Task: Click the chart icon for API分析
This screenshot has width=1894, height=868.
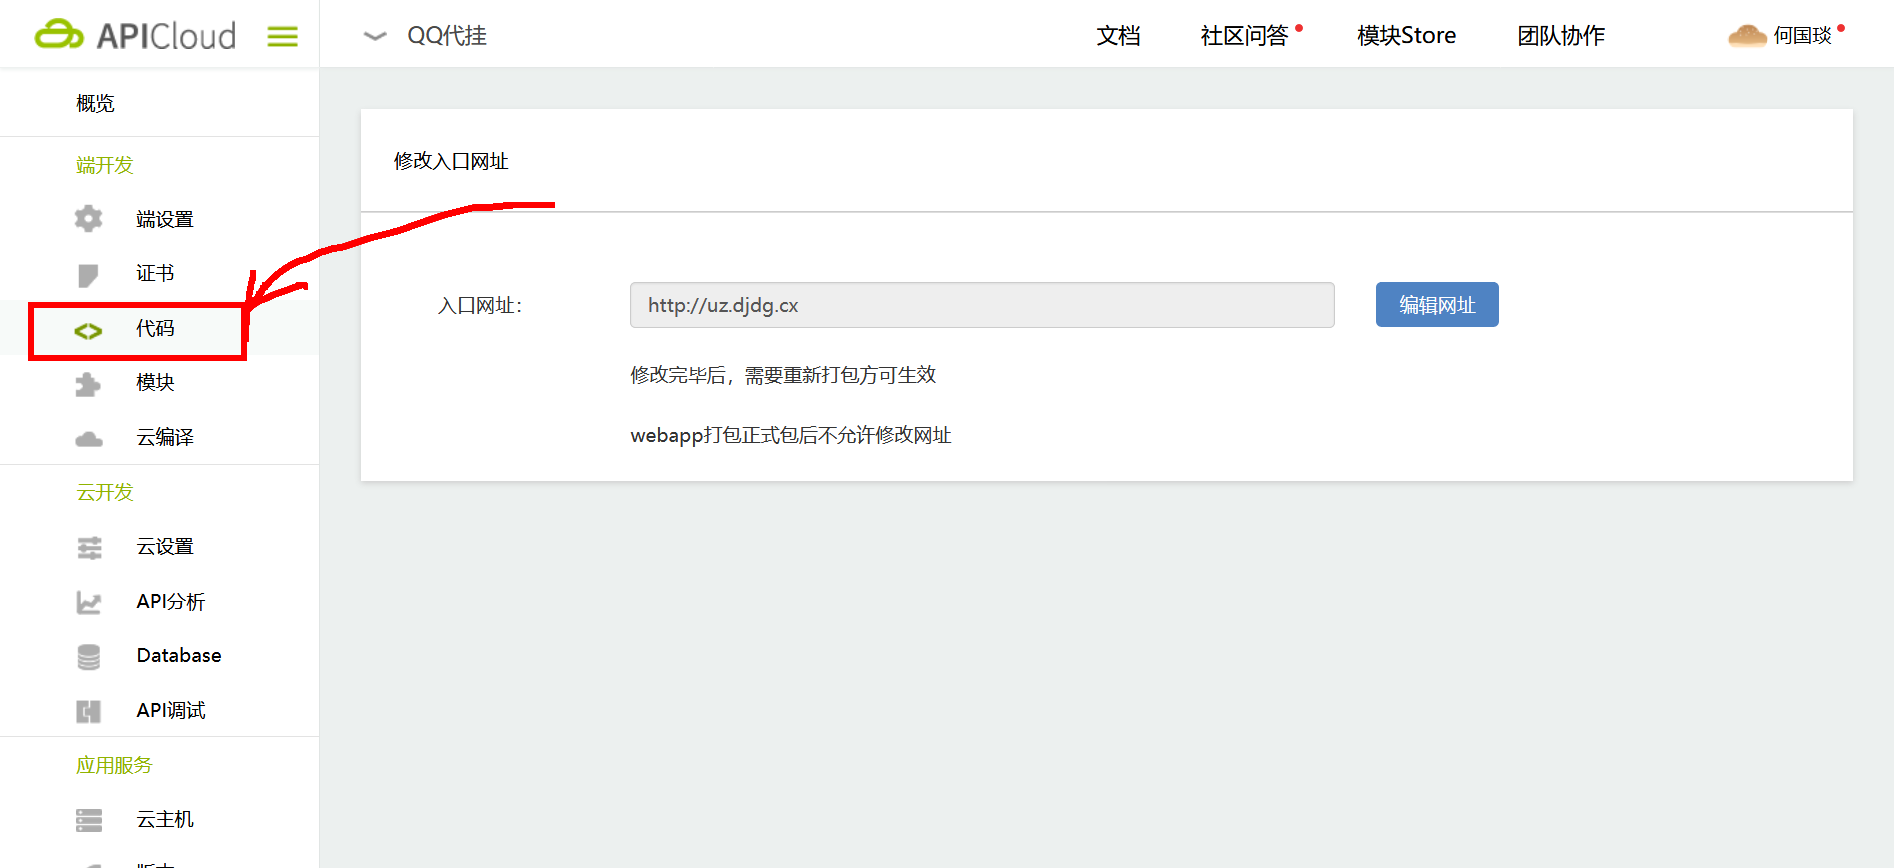Action: point(89,602)
